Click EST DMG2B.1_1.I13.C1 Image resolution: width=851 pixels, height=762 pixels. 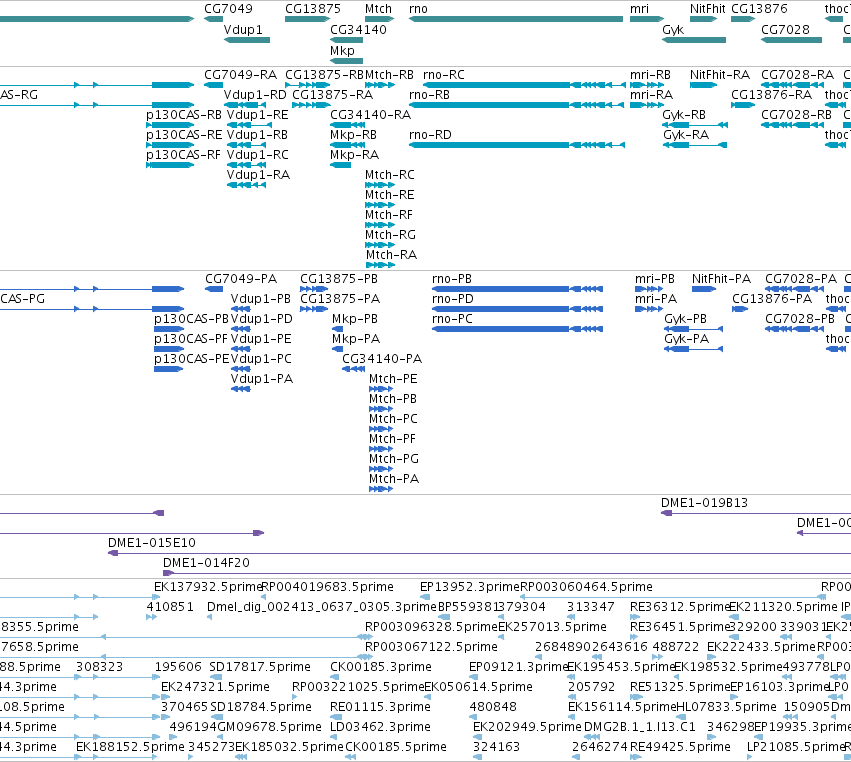coord(640,727)
